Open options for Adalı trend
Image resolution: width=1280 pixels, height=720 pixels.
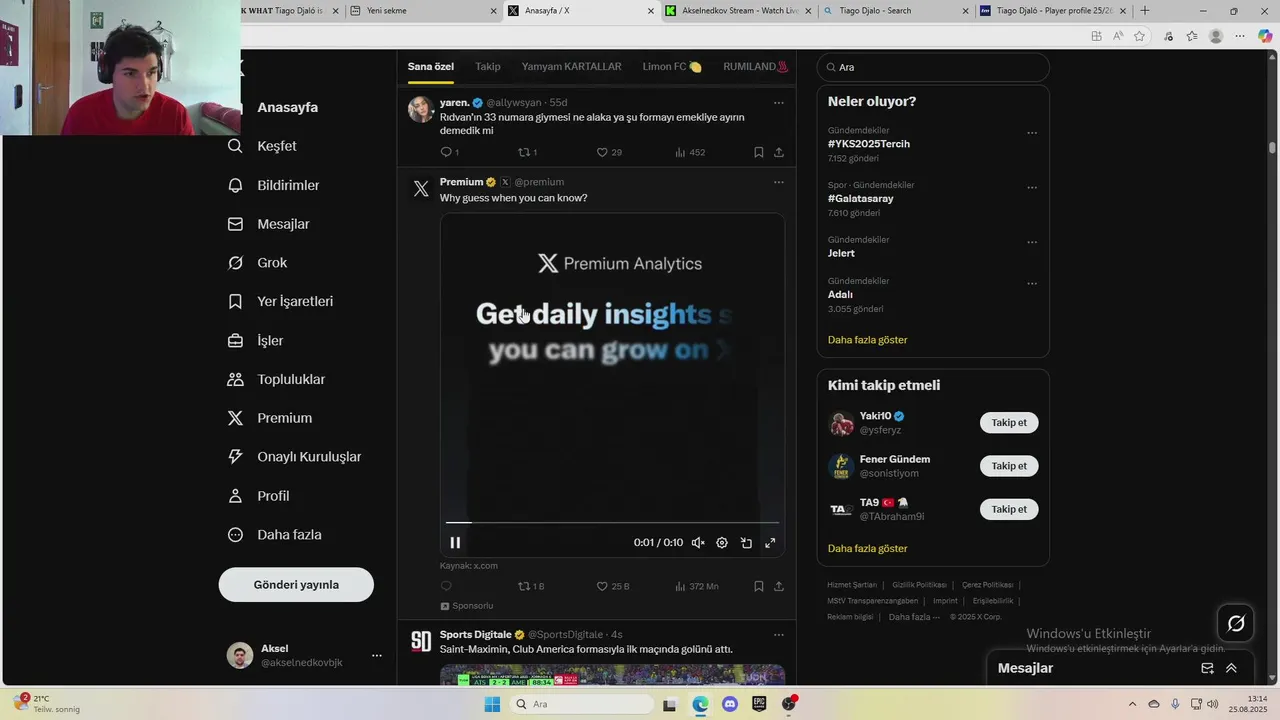point(1032,284)
